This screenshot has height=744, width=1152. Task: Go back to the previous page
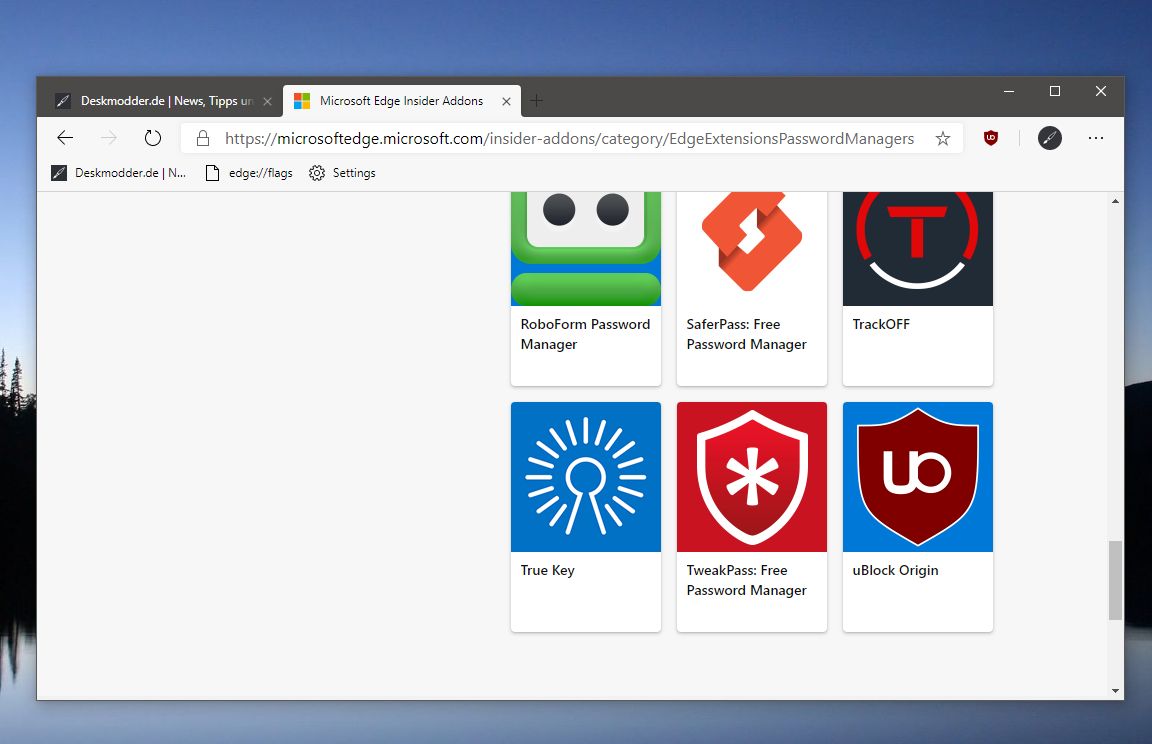[65, 137]
